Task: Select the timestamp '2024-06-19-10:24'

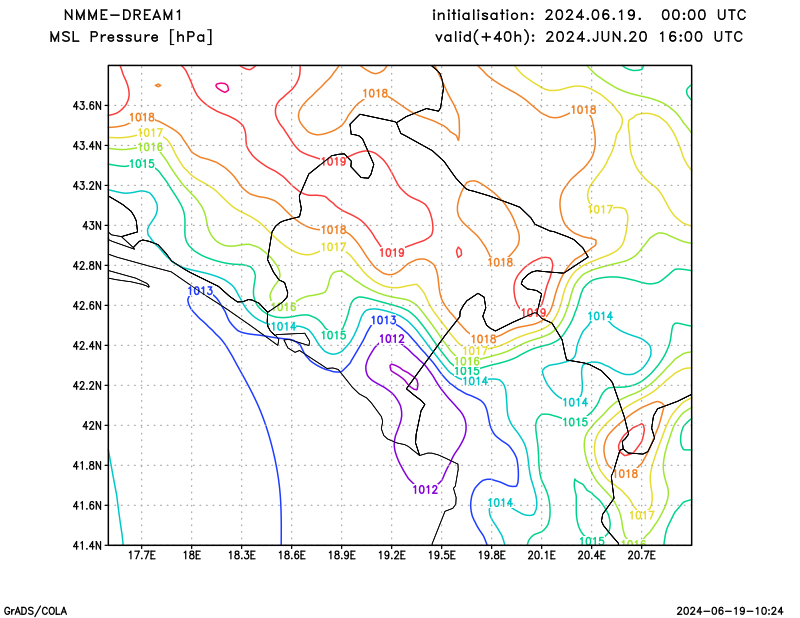Action: pyautogui.click(x=730, y=611)
